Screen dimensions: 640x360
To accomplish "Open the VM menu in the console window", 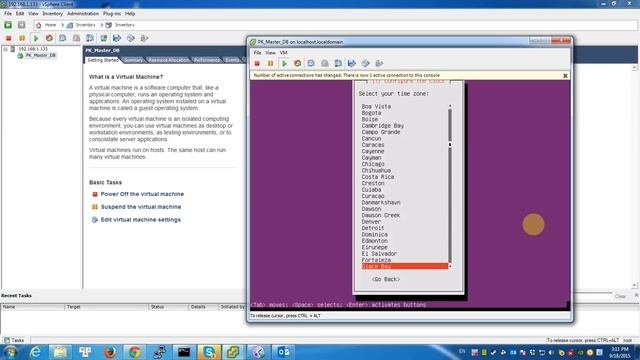I will [283, 53].
